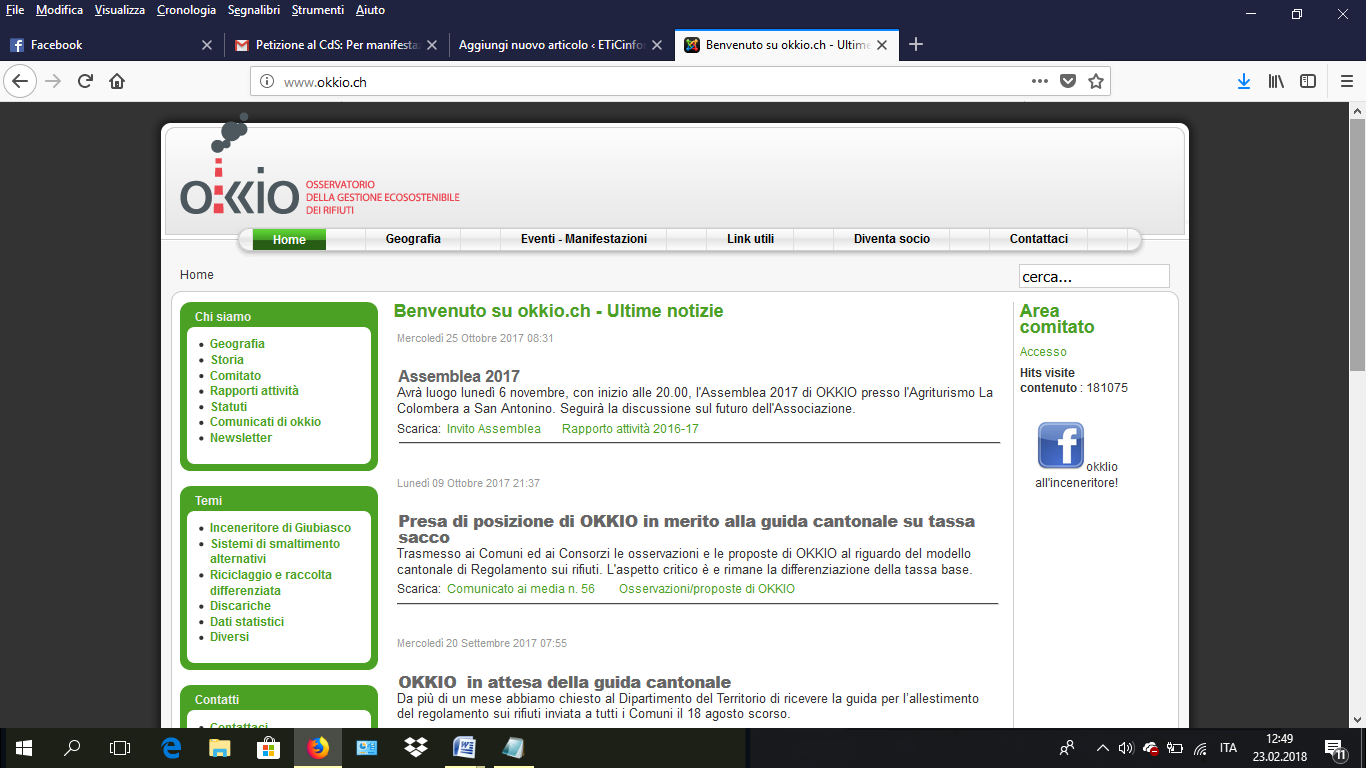Open the Comitato sidebar link
This screenshot has height=768, width=1366.
[x=235, y=376]
